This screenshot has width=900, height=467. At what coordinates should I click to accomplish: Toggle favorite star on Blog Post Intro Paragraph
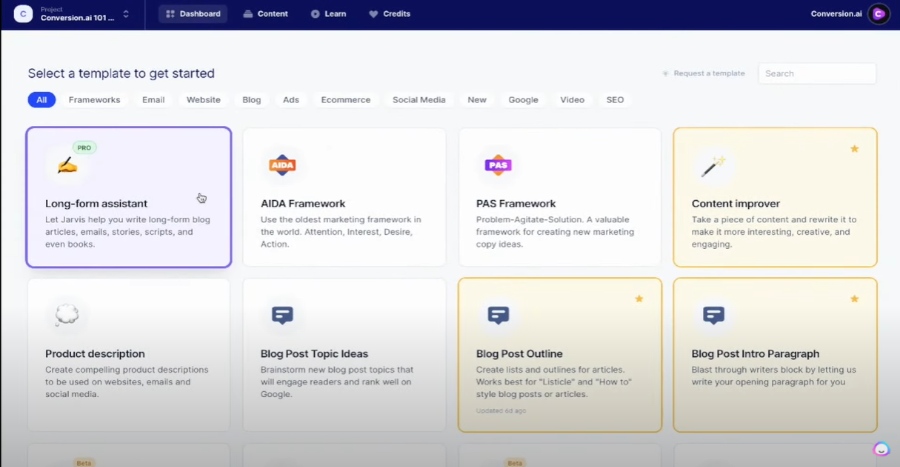(x=855, y=299)
